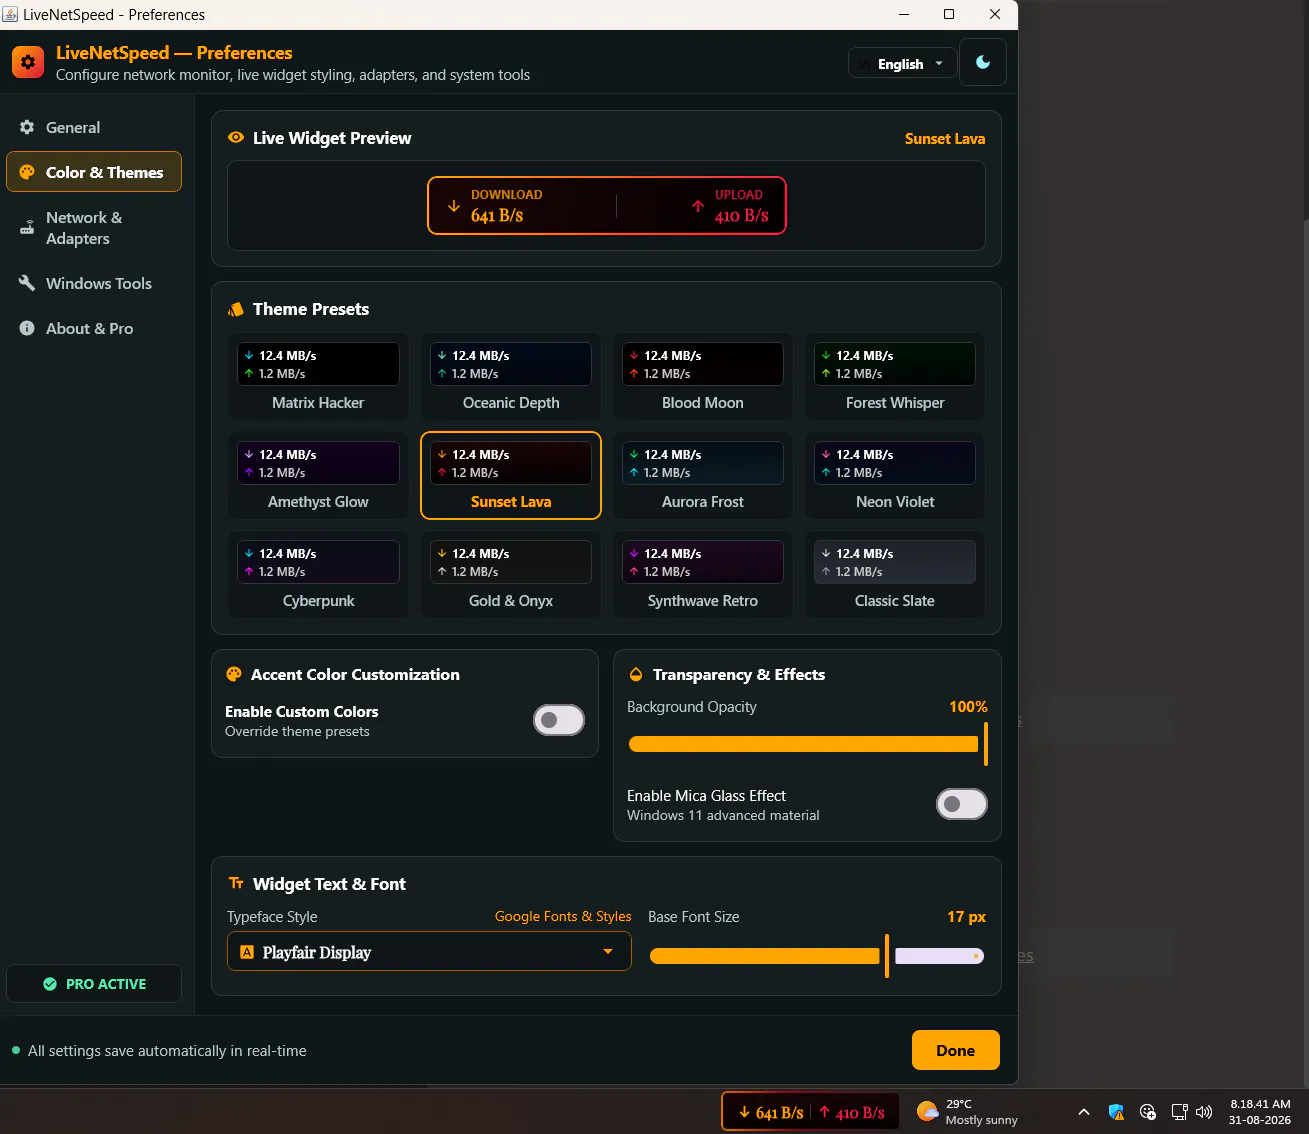
Task: Click the Background Opacity slider
Action: pos(808,744)
